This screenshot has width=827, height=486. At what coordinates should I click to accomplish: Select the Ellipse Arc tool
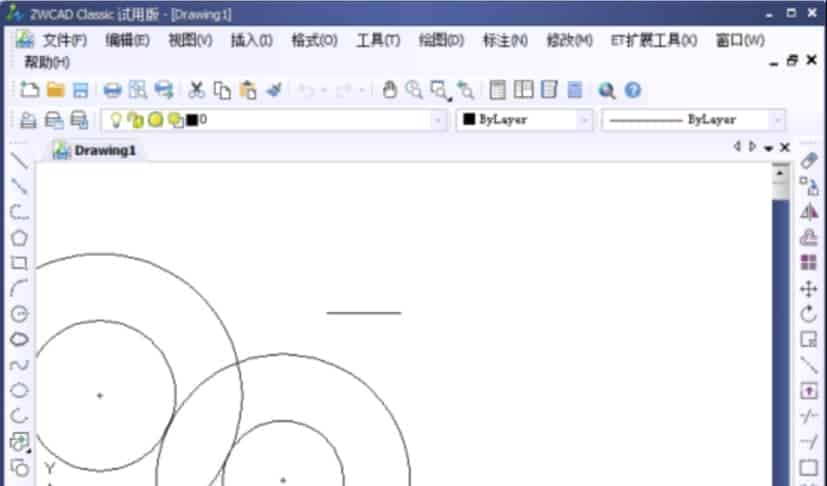pos(20,416)
